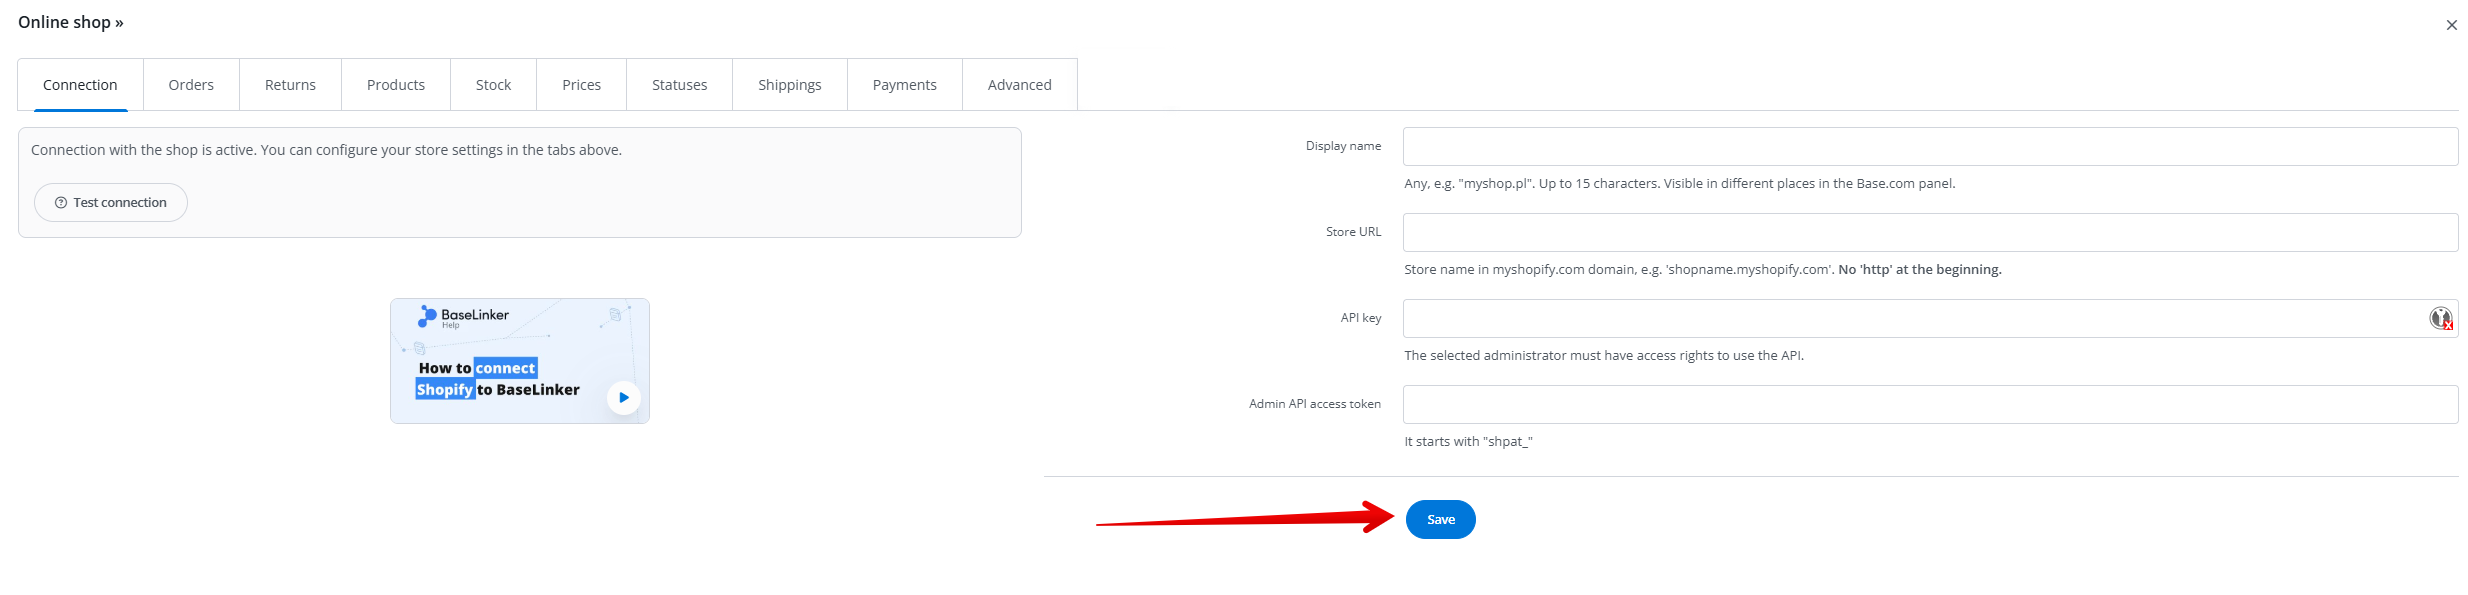2468x595 pixels.
Task: Switch to the Statuses tab
Action: (x=679, y=85)
